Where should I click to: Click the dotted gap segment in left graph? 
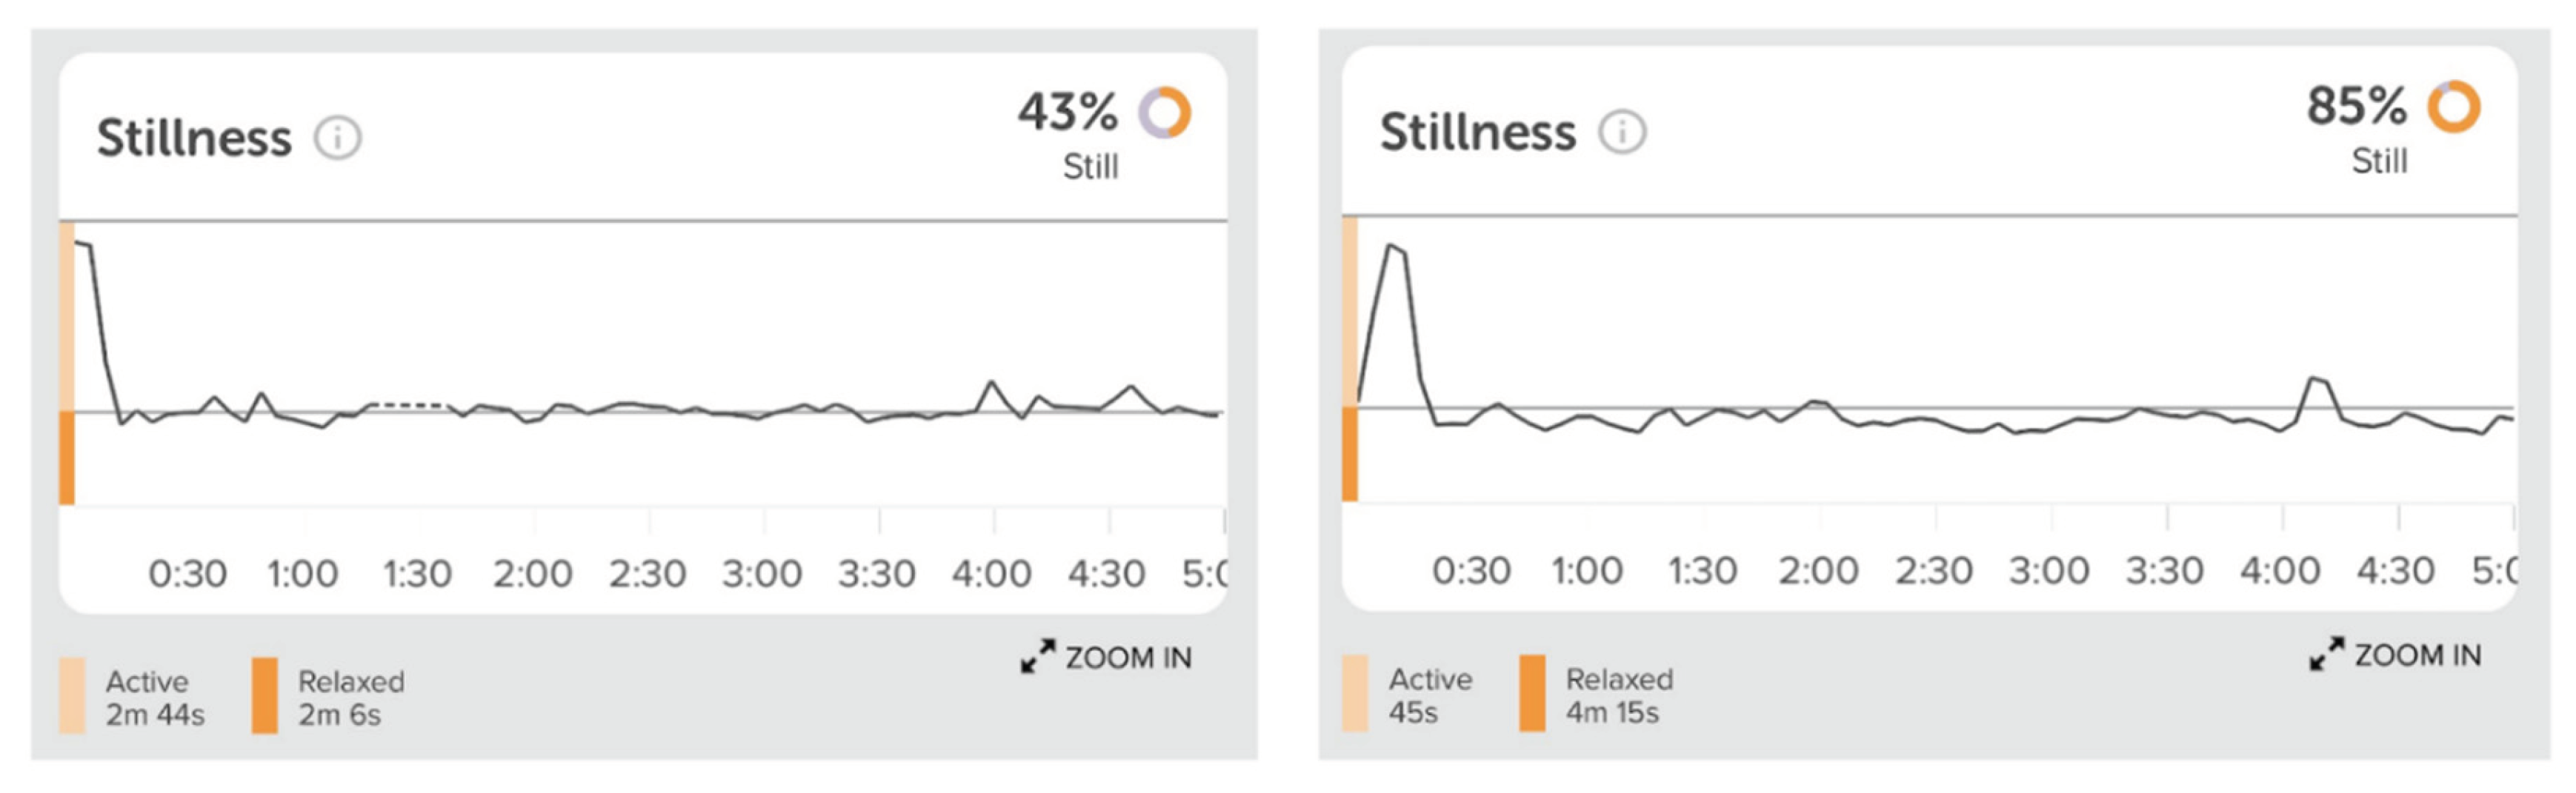(x=408, y=405)
